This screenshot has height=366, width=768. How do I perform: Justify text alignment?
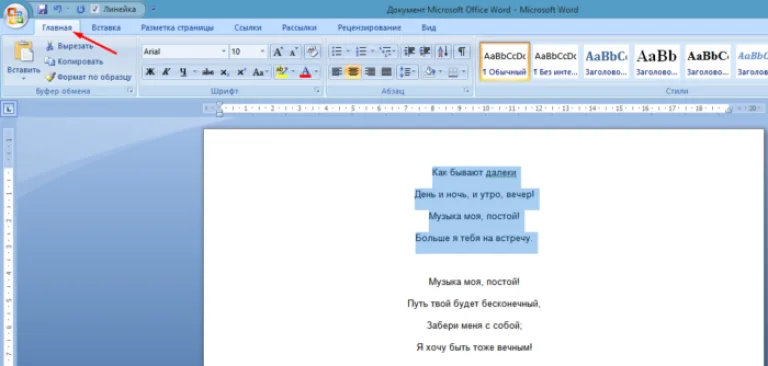pos(386,72)
